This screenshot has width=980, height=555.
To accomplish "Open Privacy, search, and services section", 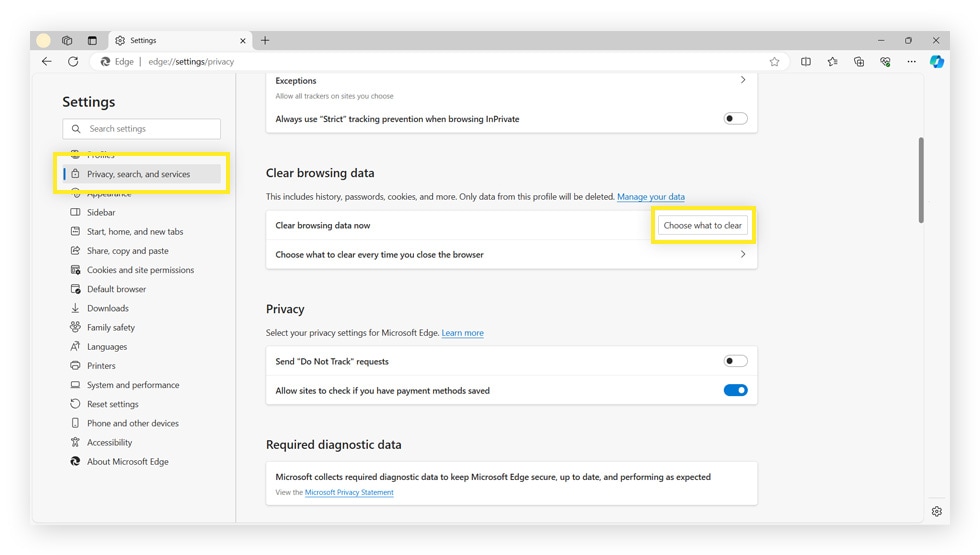I will tap(141, 174).
